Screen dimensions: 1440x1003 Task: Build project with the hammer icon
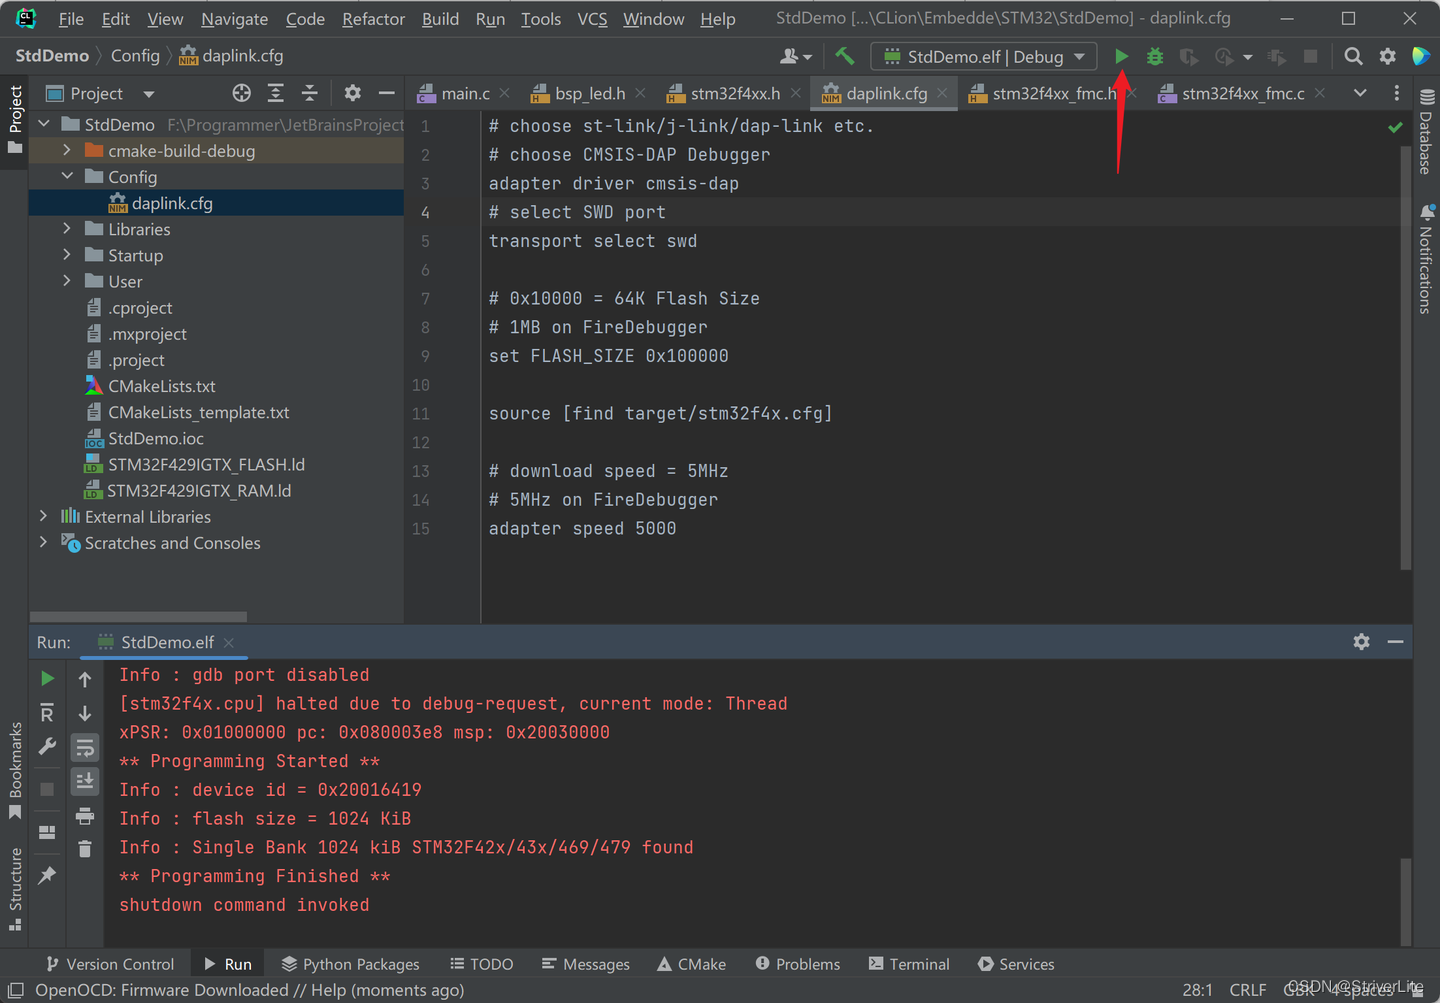click(845, 57)
